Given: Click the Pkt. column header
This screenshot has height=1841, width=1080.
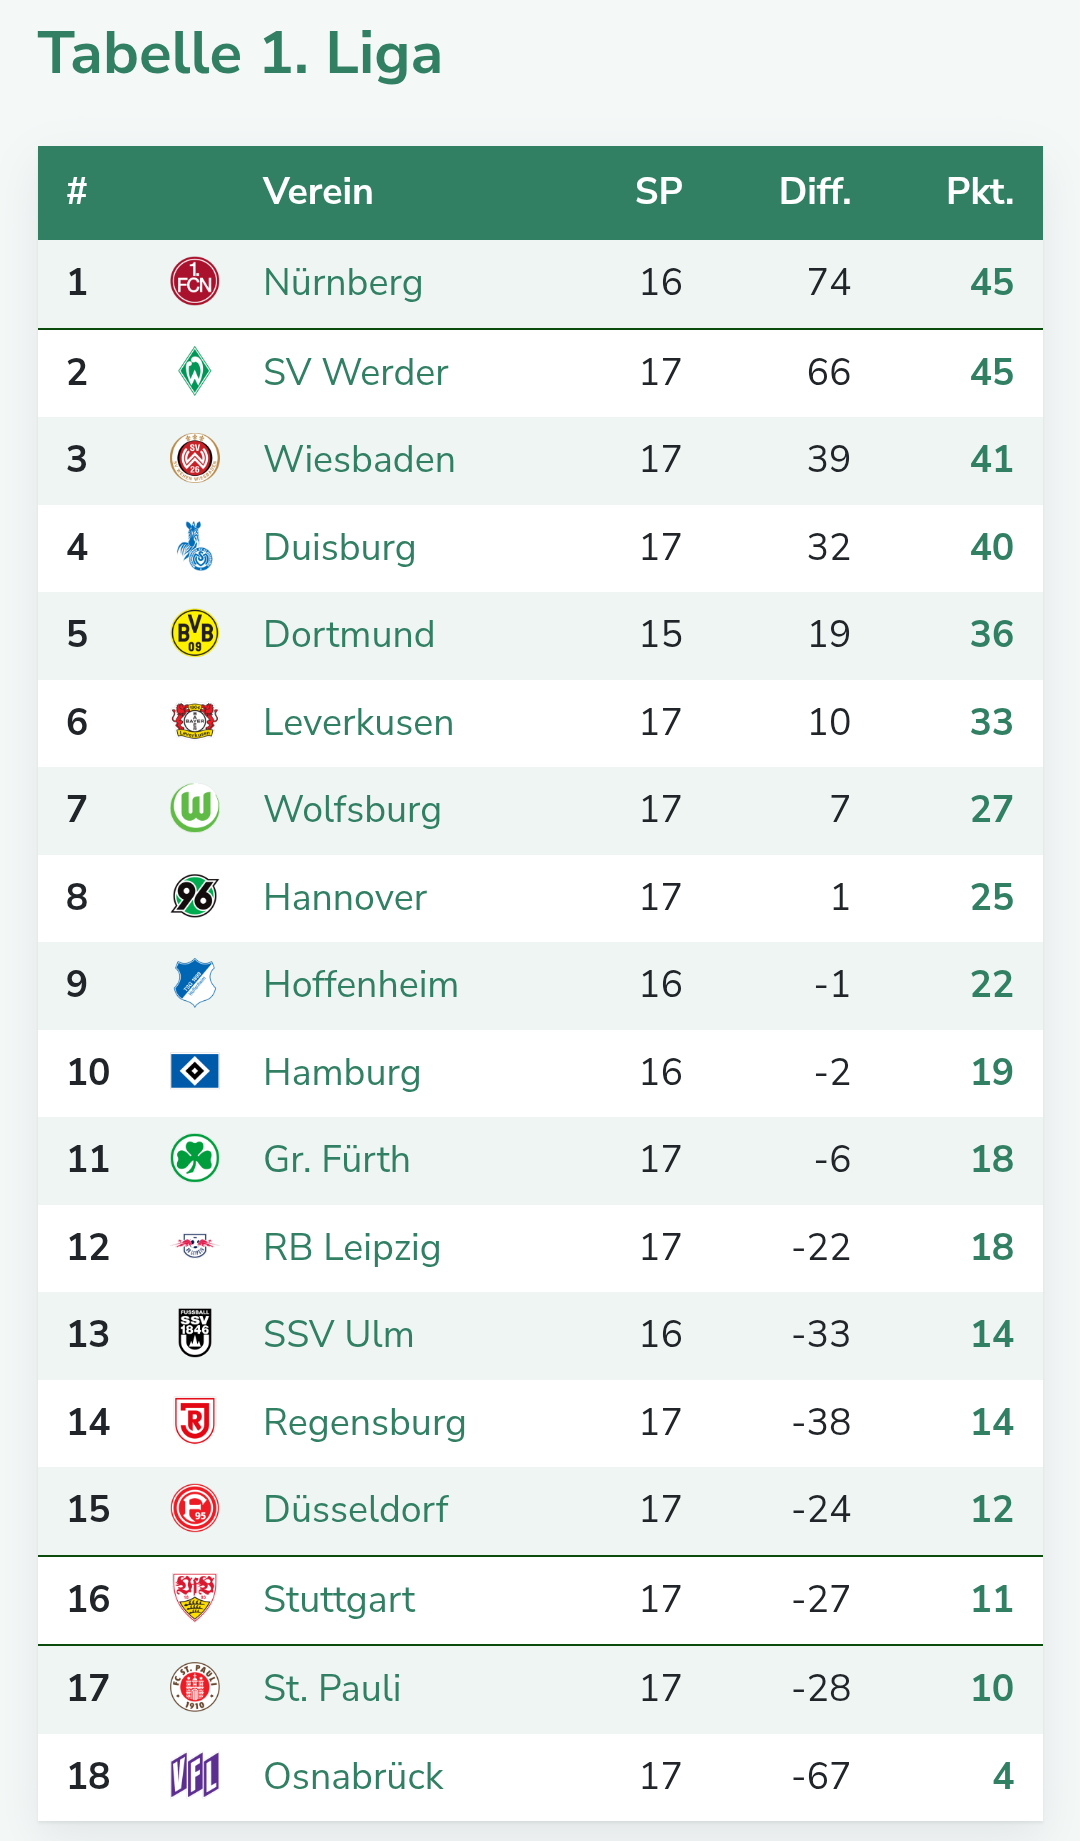Looking at the screenshot, I should (979, 192).
